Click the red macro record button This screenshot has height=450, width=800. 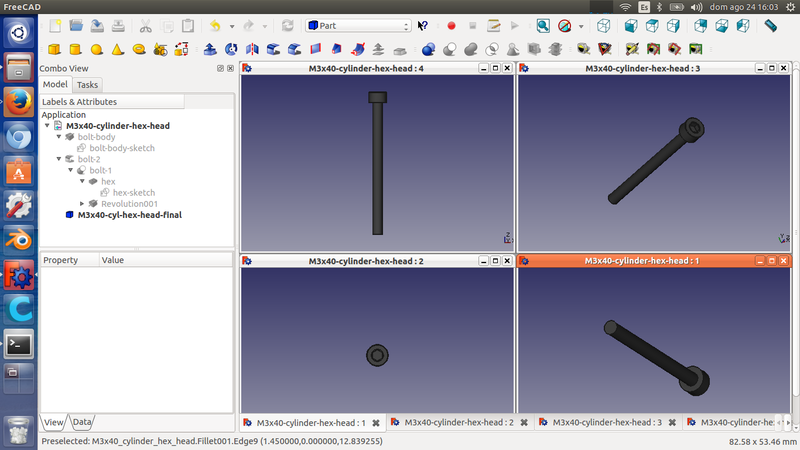[451, 25]
